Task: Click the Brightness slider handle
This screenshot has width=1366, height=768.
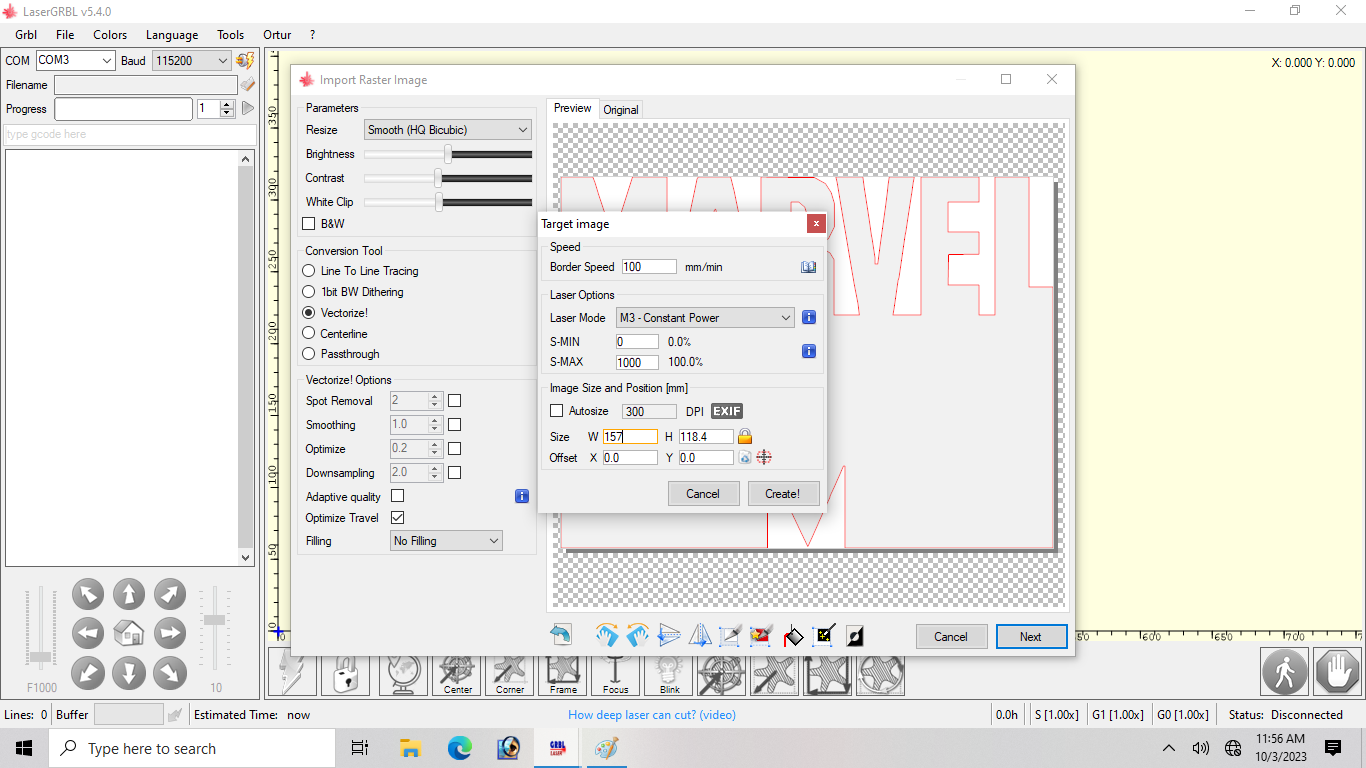Action: point(448,154)
